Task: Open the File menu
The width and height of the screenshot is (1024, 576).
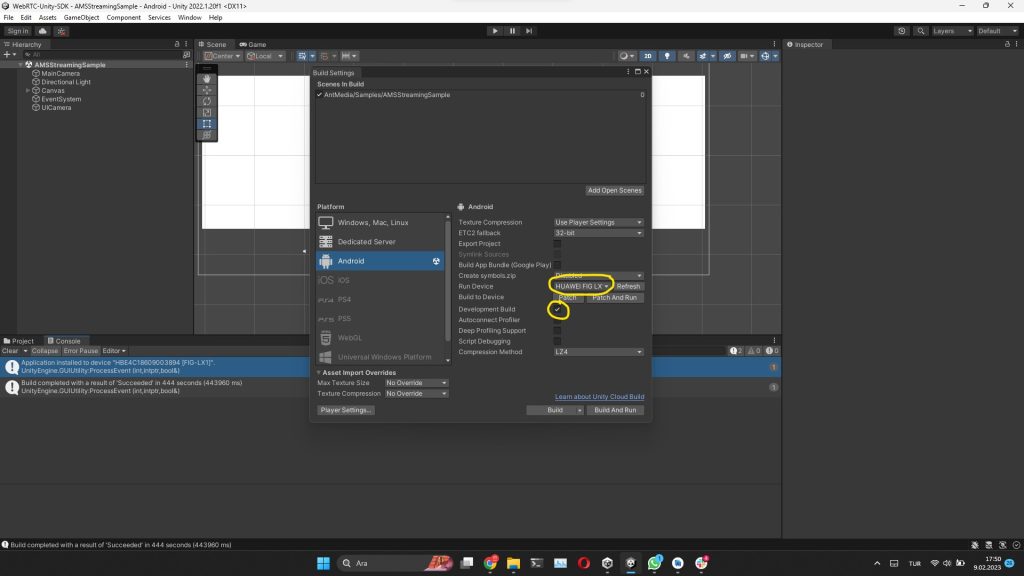Action: 8,18
